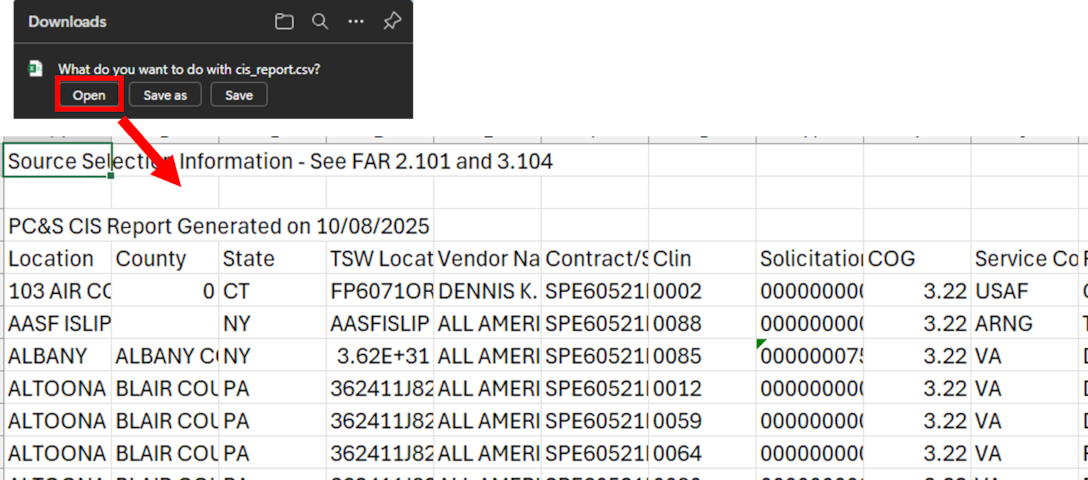Select the county cell containing 0

(165, 291)
